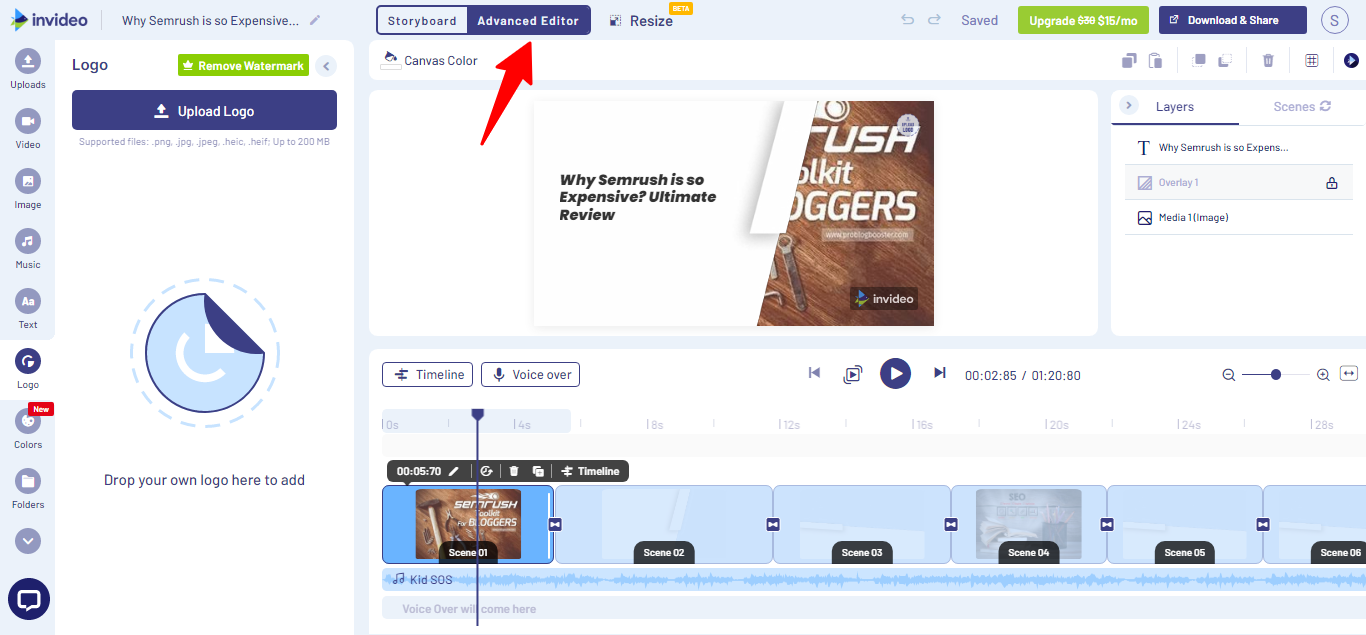Viewport: 1366px width, 635px height.
Task: Open Scene 01 popup Timeline option
Action: point(590,471)
